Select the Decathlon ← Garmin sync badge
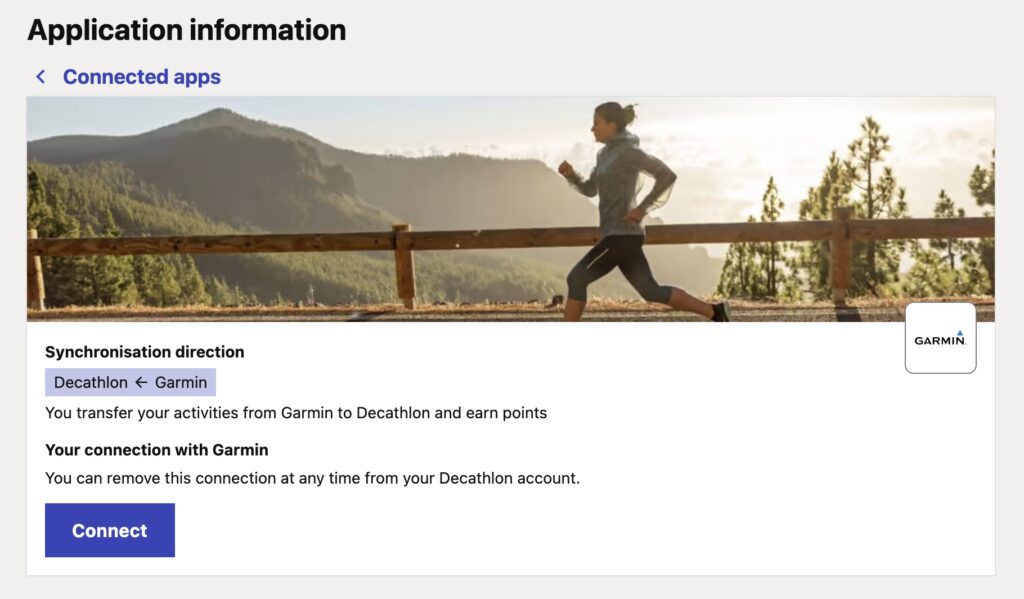1024x599 pixels. [130, 383]
